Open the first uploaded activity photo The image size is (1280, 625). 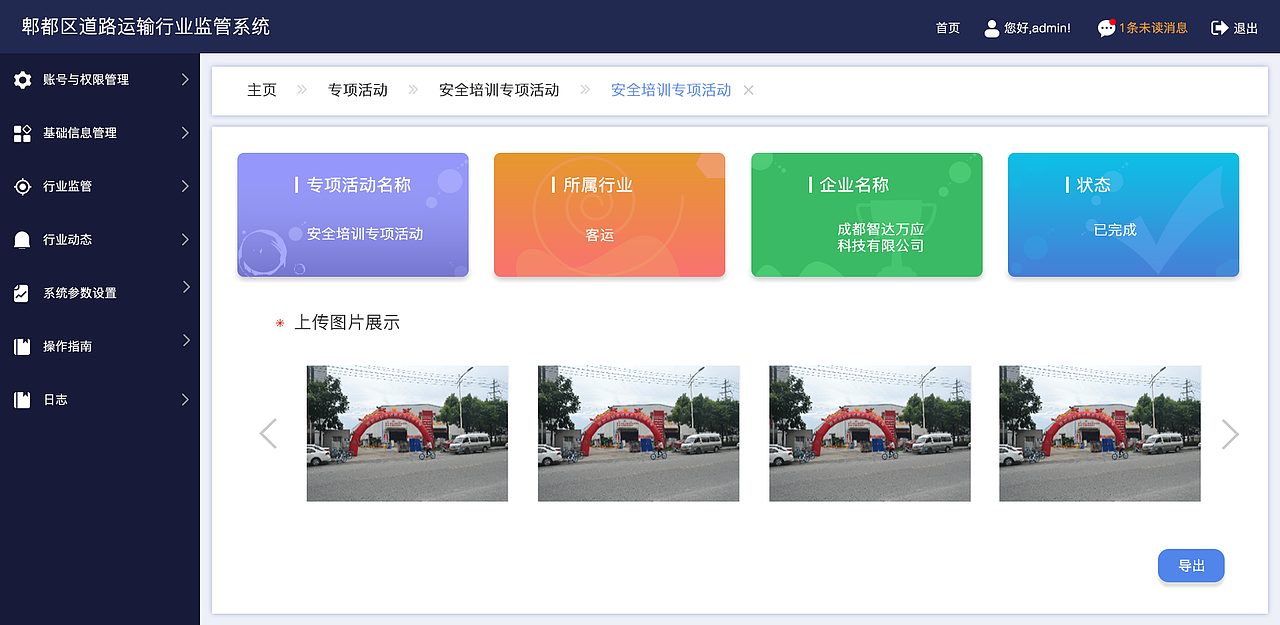pyautogui.click(x=406, y=433)
